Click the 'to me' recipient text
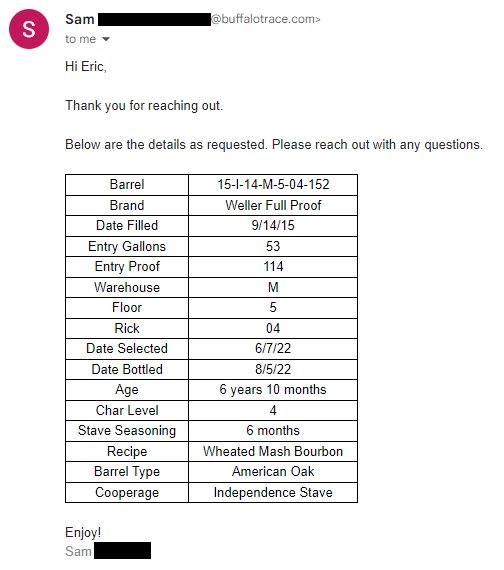 pyautogui.click(x=80, y=39)
